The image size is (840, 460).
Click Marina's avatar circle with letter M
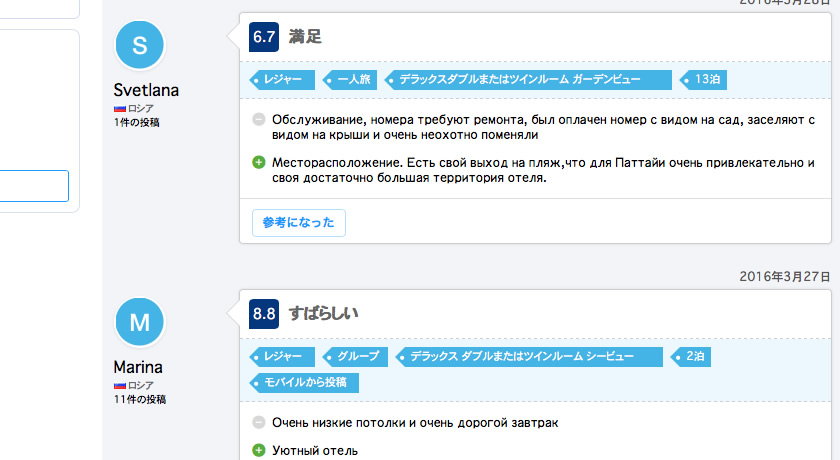(x=139, y=322)
